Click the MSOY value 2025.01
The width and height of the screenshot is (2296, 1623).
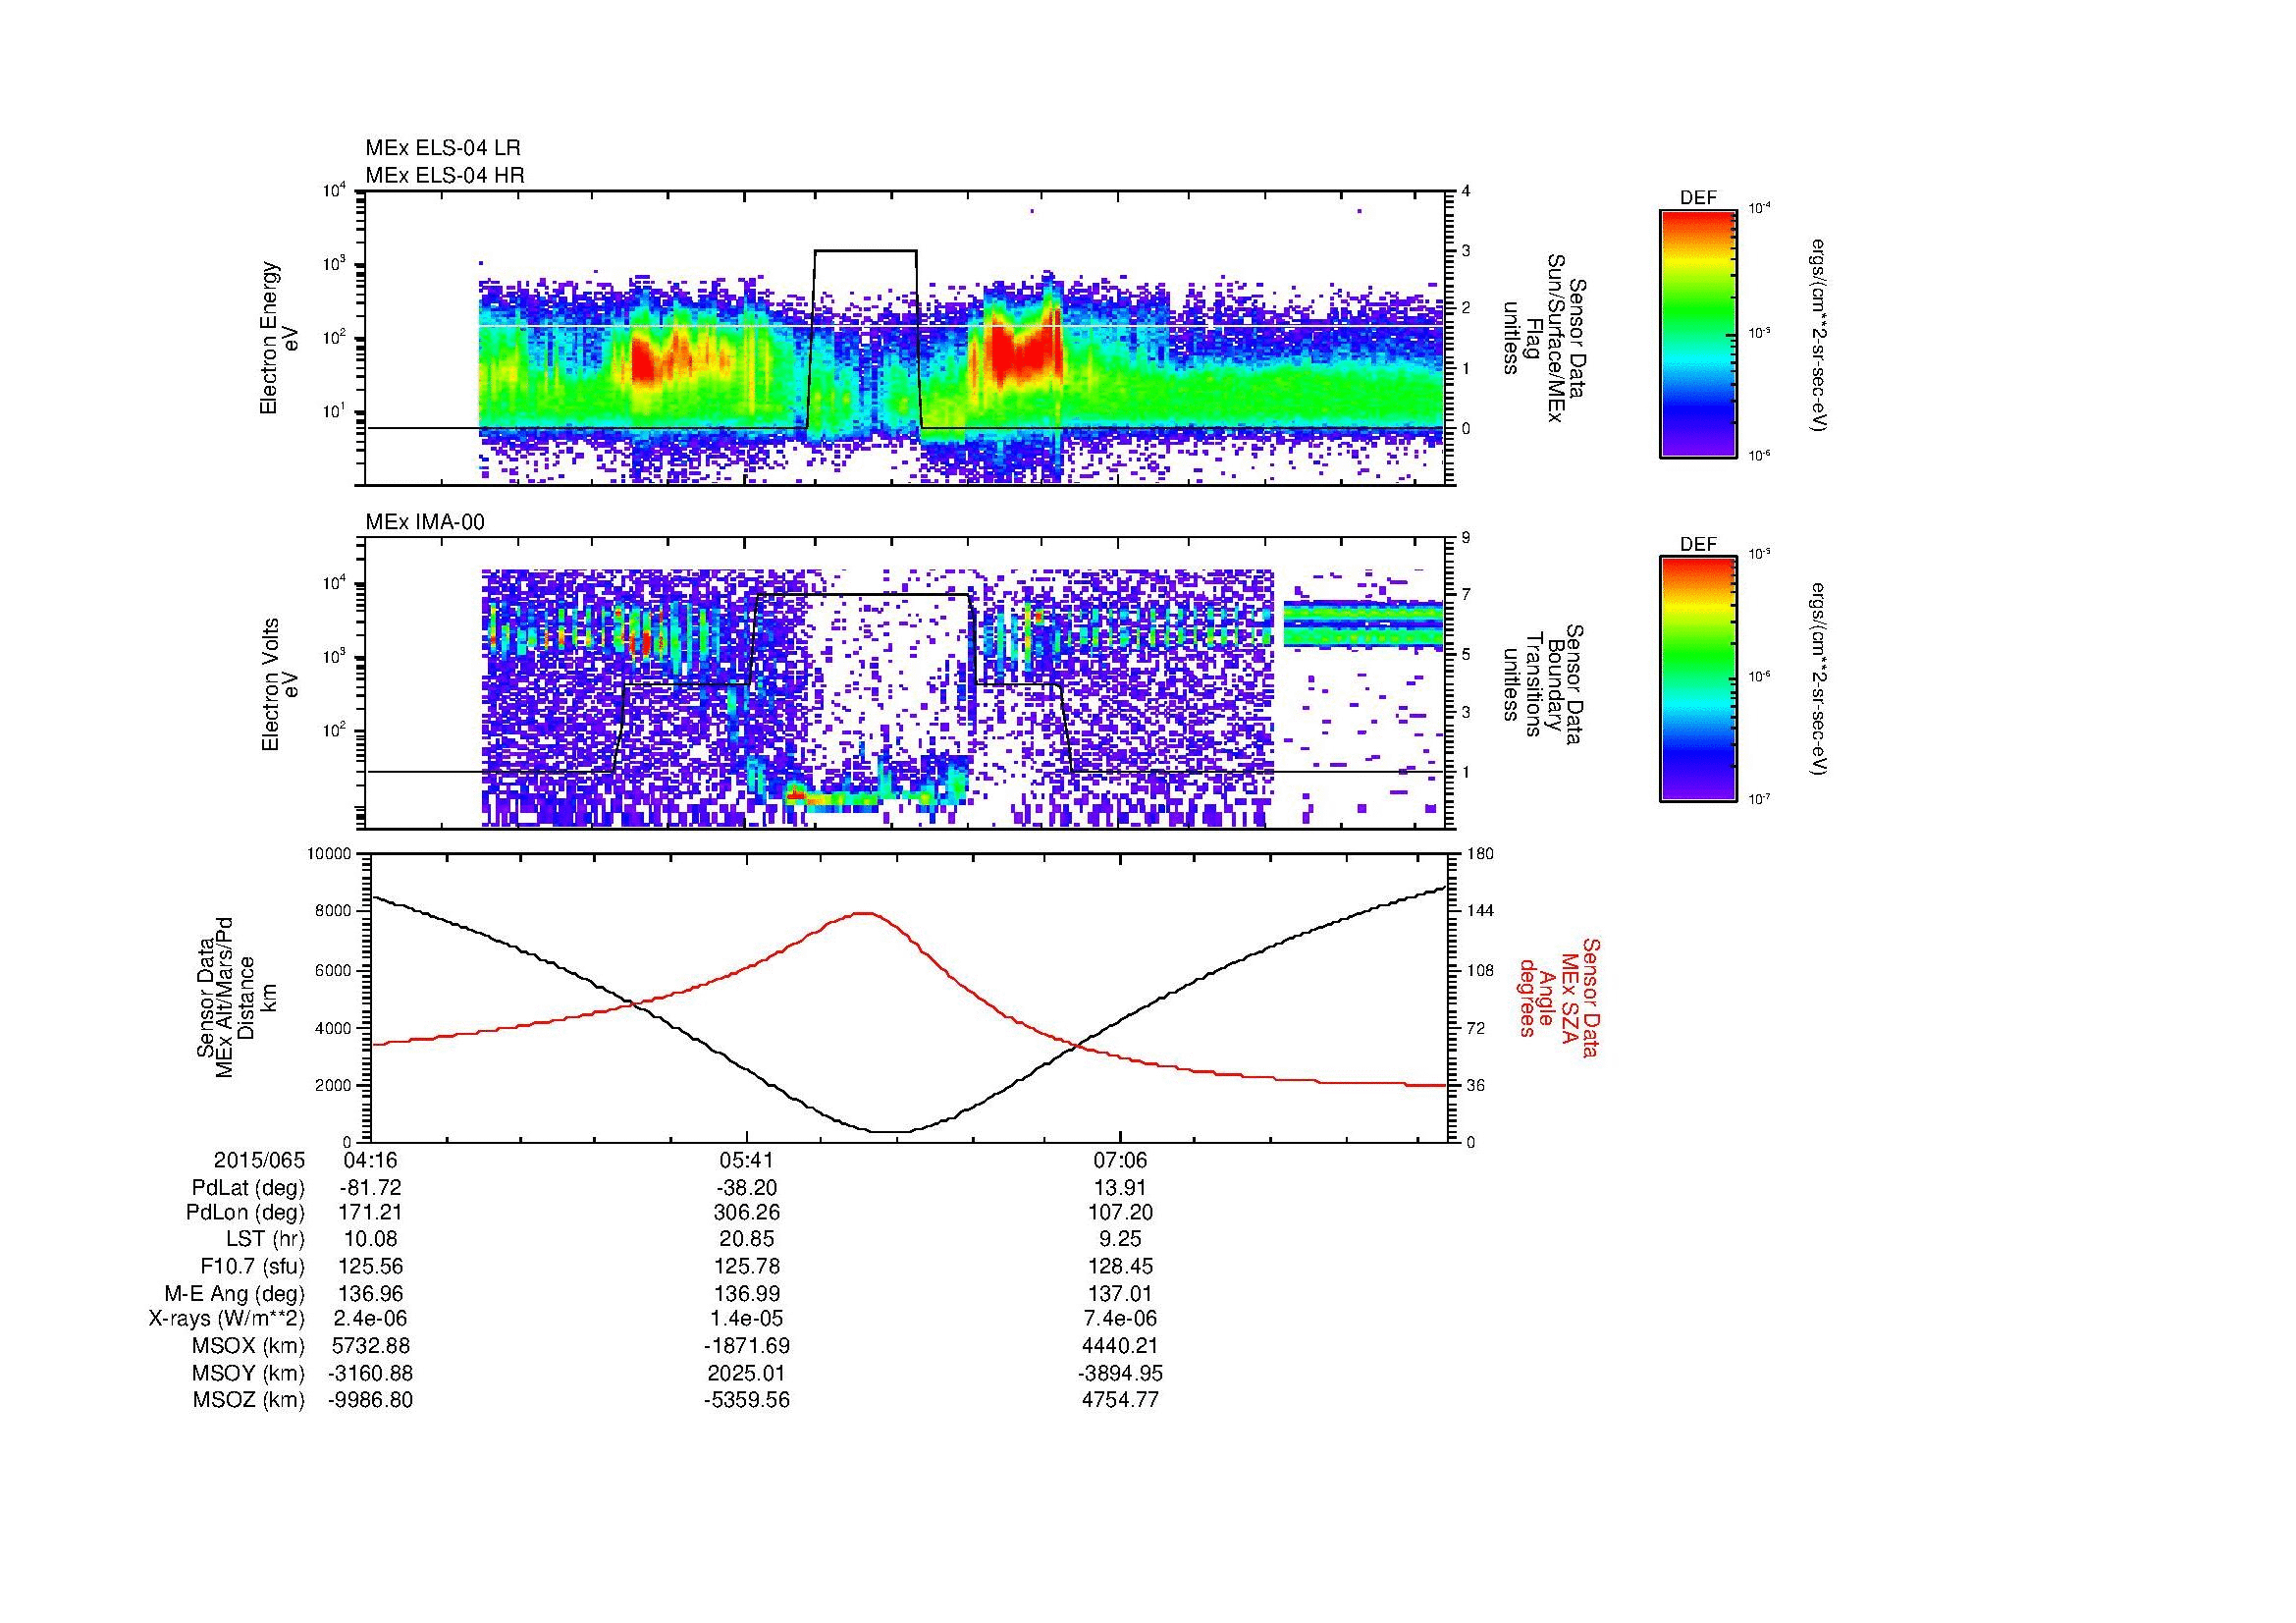746,1373
